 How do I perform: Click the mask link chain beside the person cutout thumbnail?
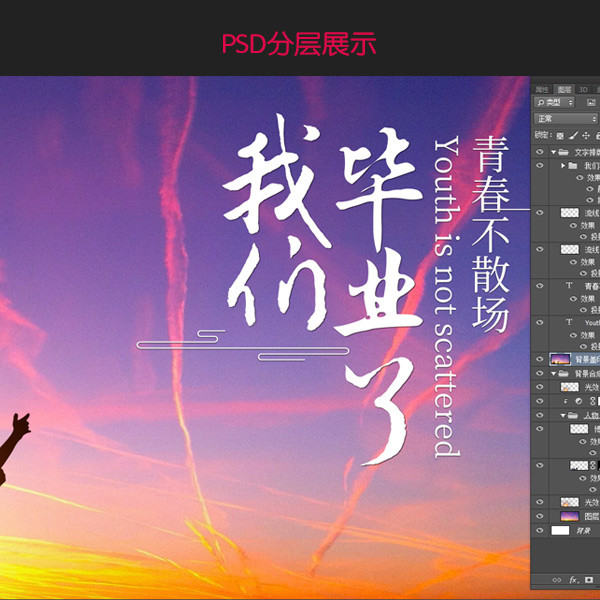(592, 465)
